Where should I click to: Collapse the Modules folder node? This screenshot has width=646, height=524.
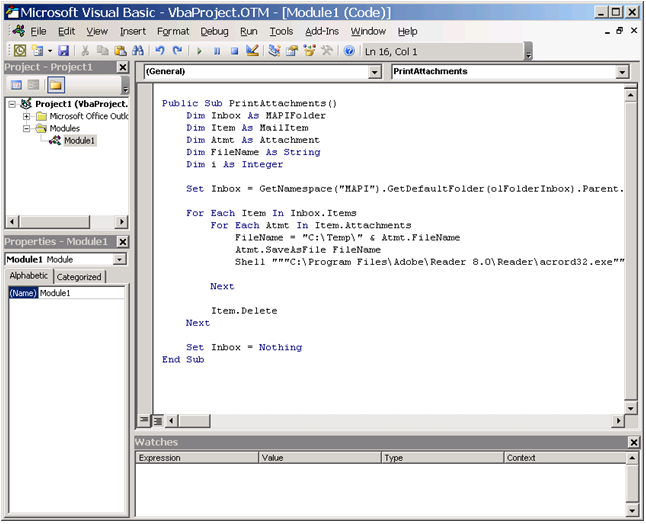click(26, 129)
